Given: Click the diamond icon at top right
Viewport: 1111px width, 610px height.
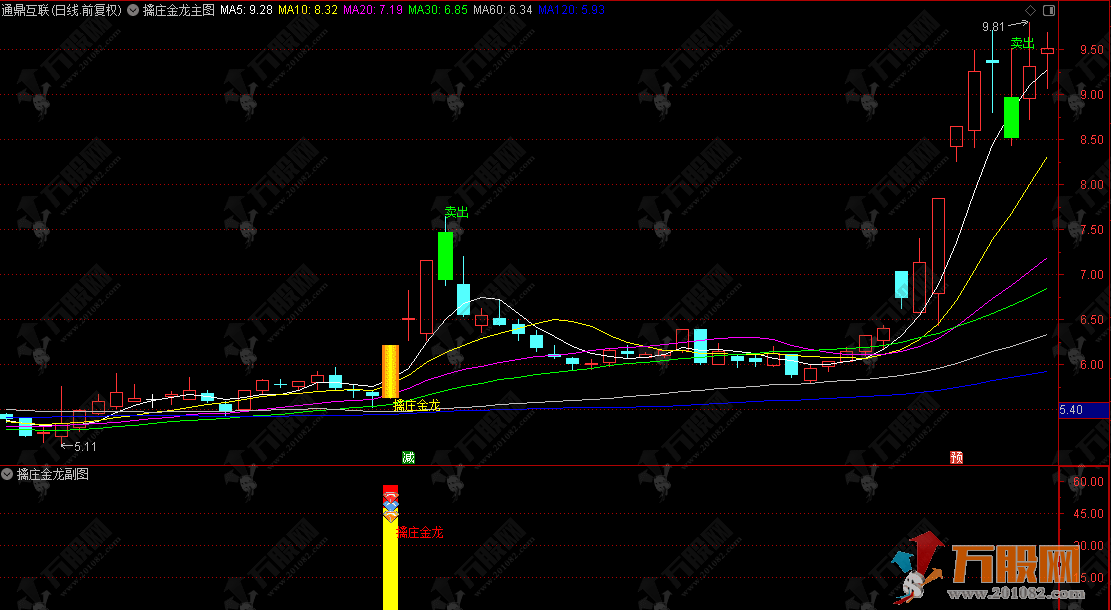Looking at the screenshot, I should tap(1030, 10).
